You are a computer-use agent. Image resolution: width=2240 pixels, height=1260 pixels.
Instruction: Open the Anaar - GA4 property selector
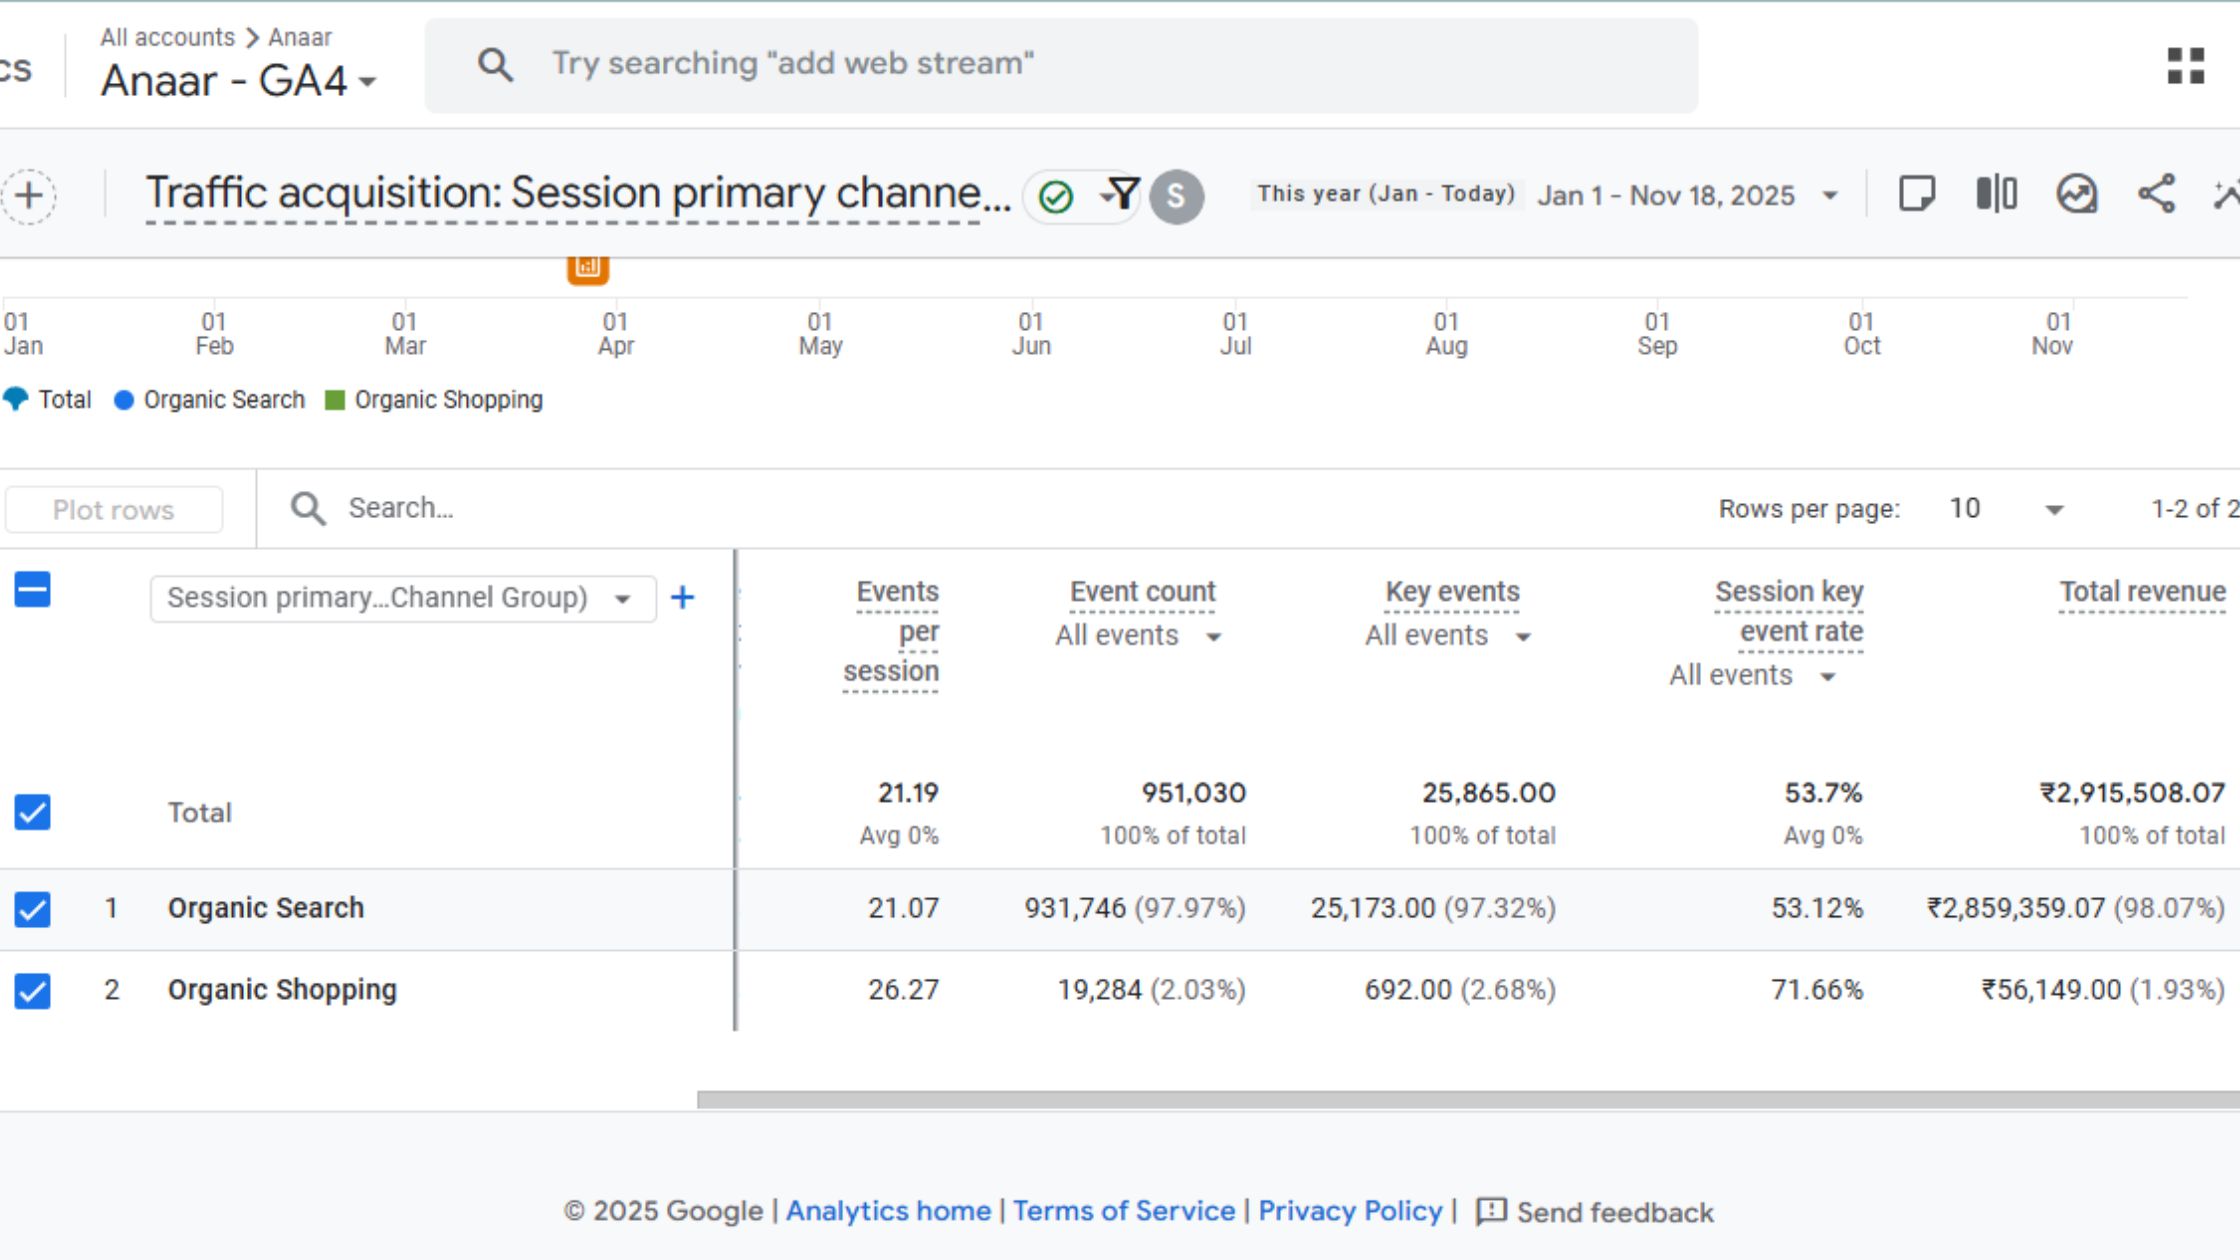[239, 80]
